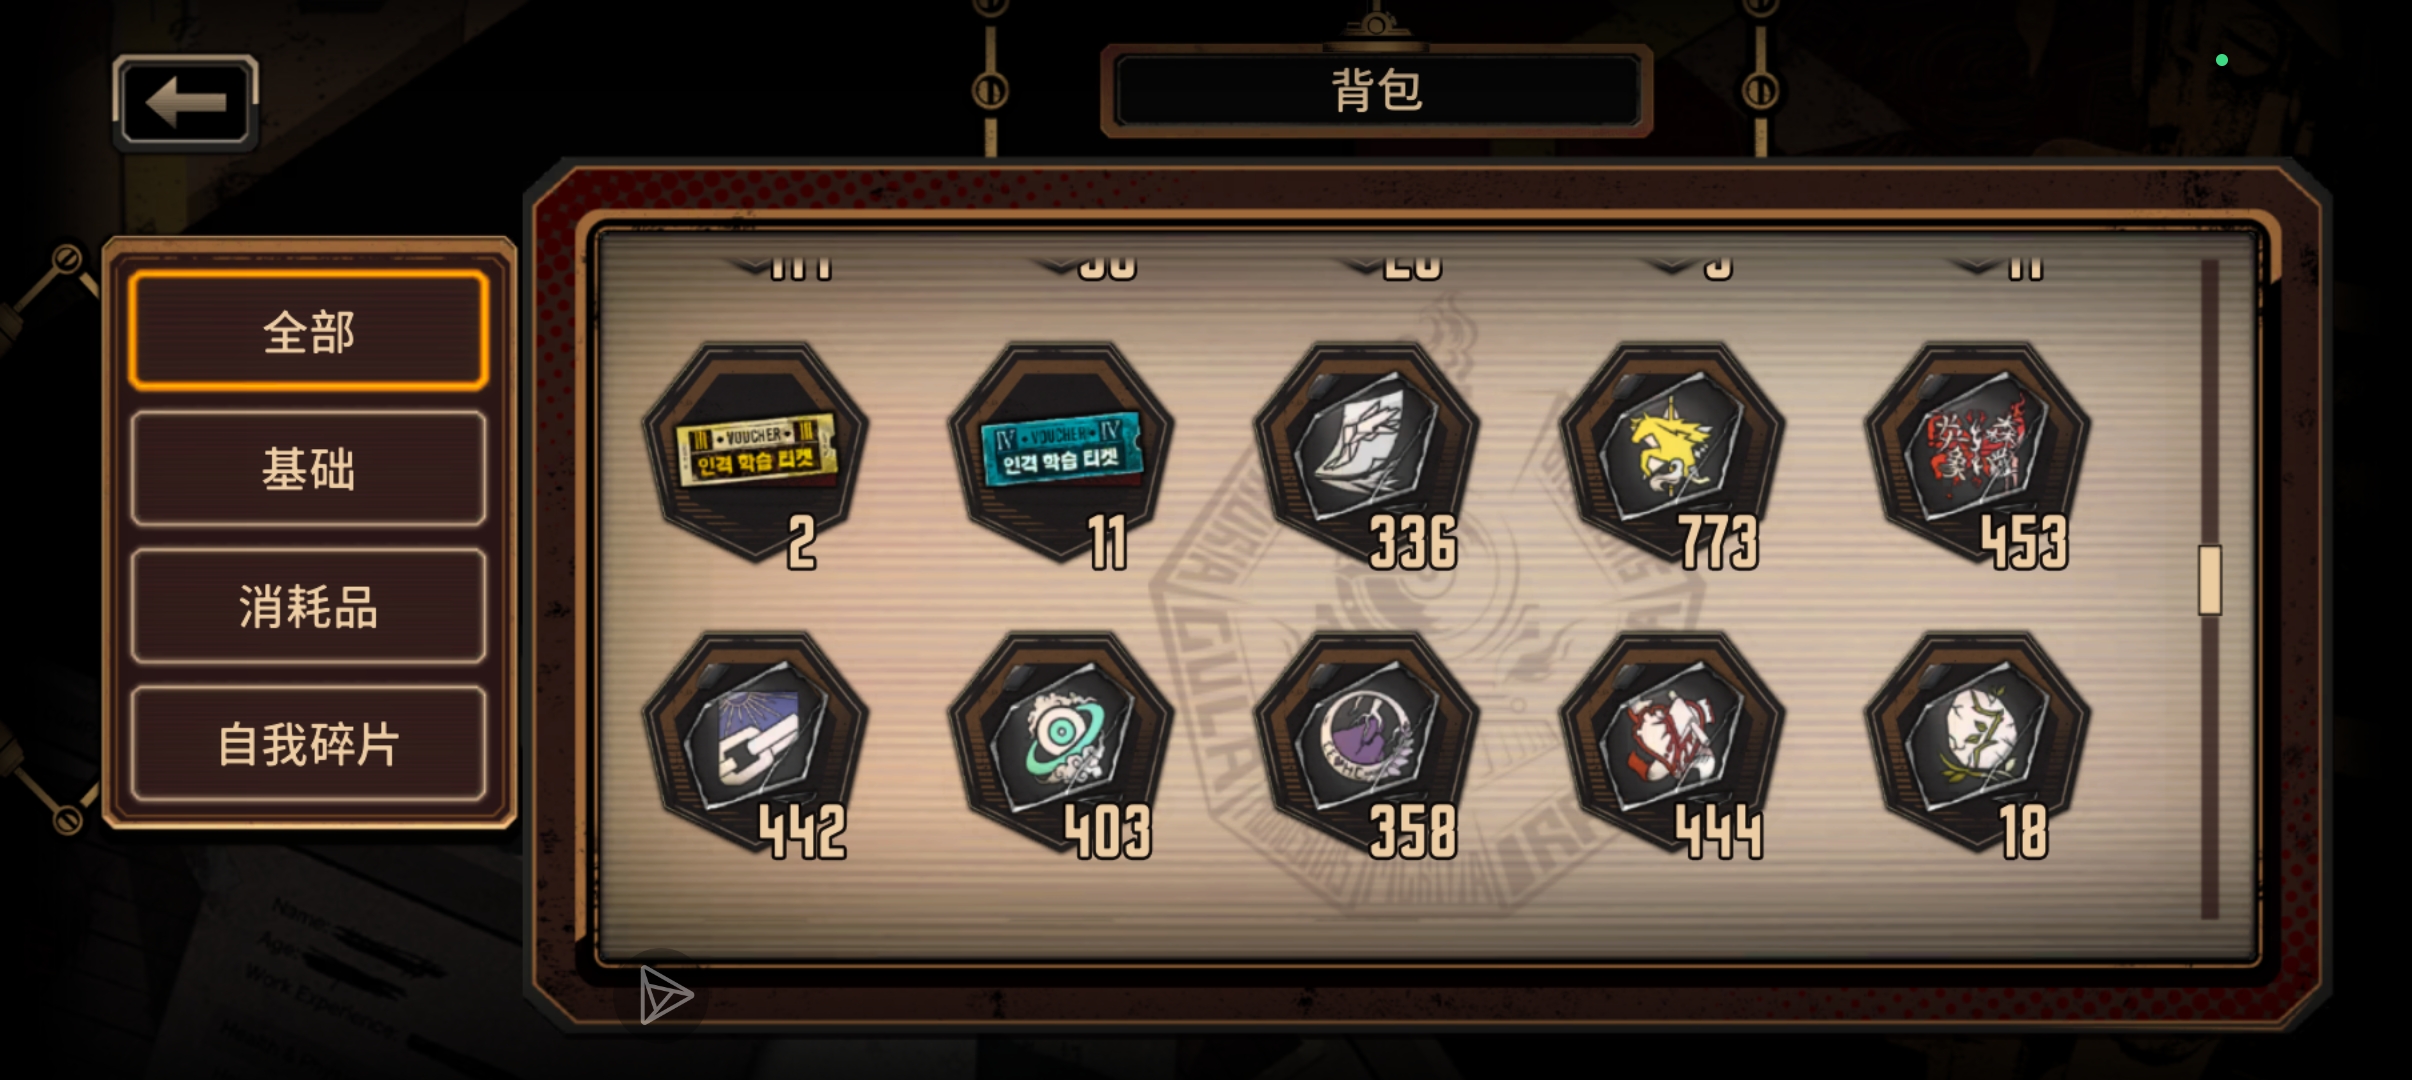Select the ringed eye shard with 403
Viewport: 2412px width, 1080px height.
(x=1062, y=741)
